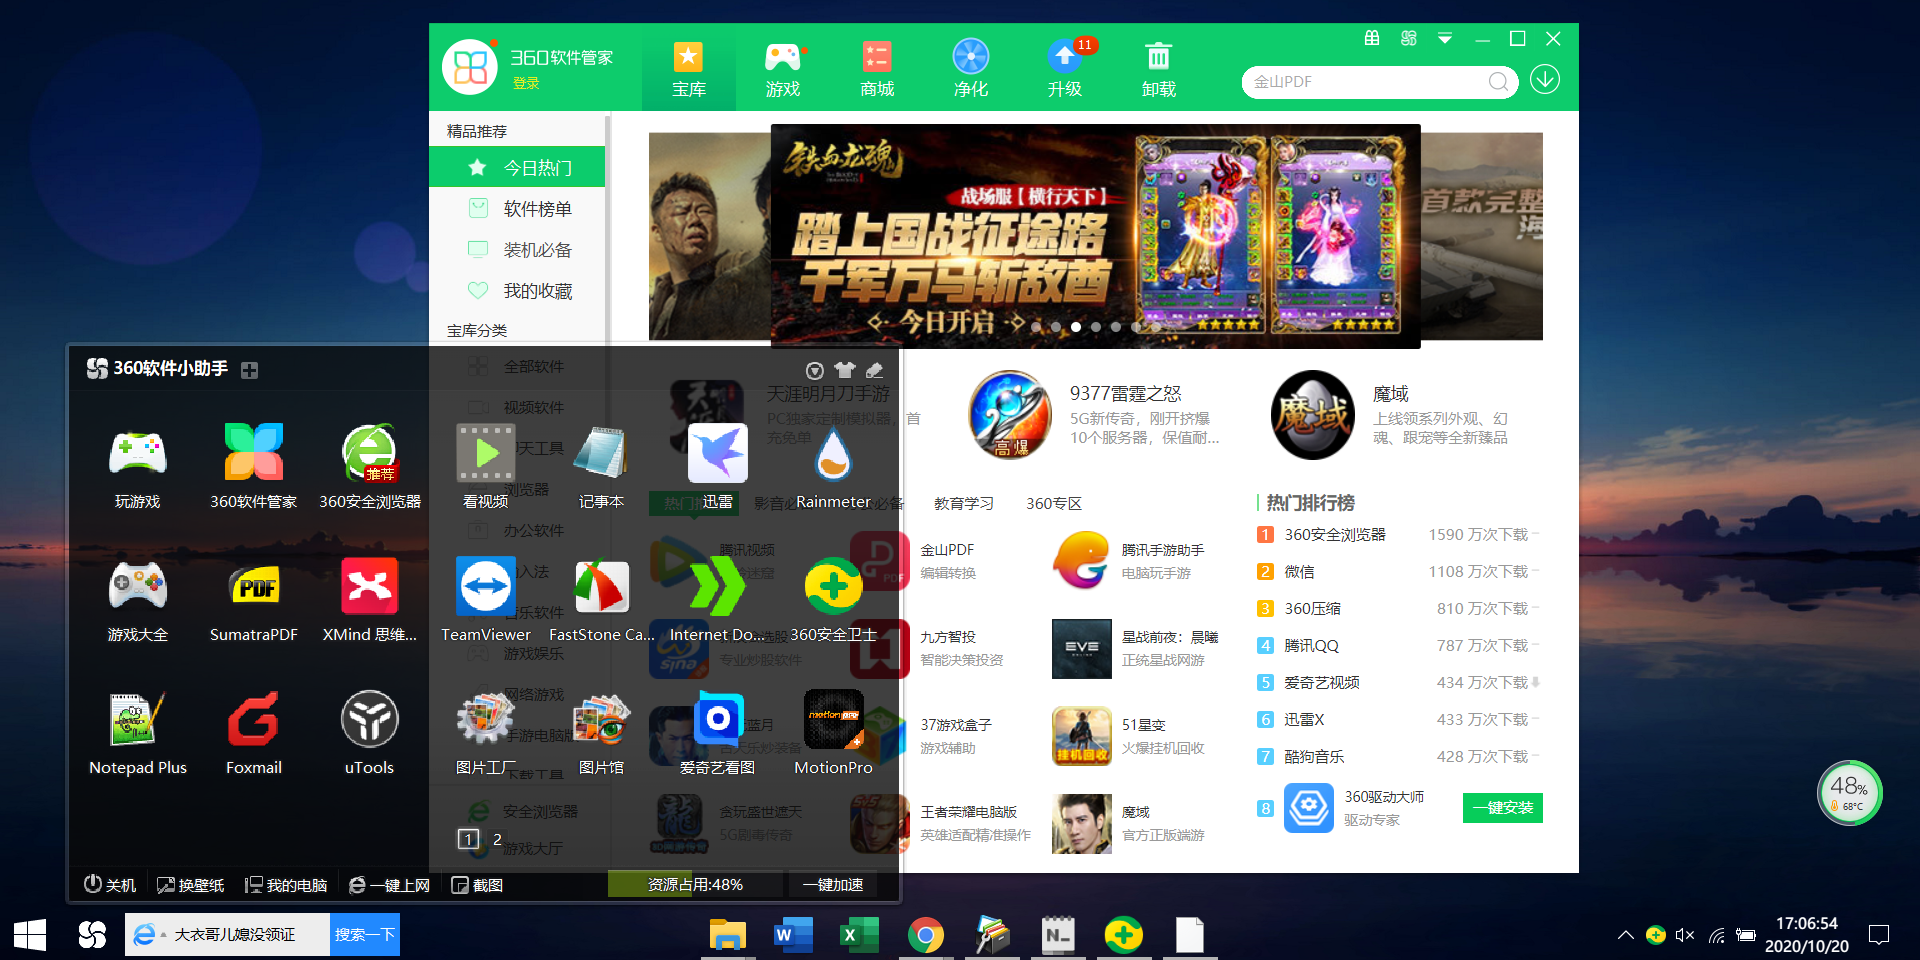
Task: Click the skin shirt icon in assistant panel
Action: tap(845, 370)
